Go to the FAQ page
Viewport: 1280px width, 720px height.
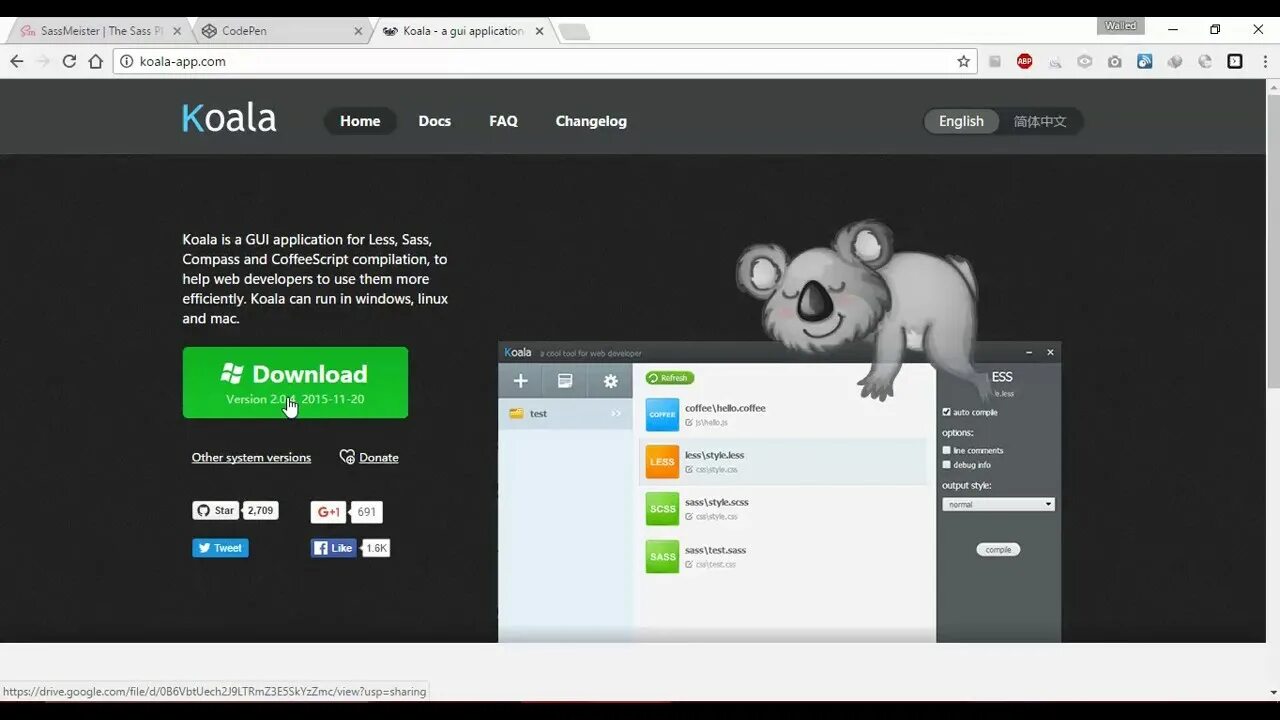(x=503, y=121)
